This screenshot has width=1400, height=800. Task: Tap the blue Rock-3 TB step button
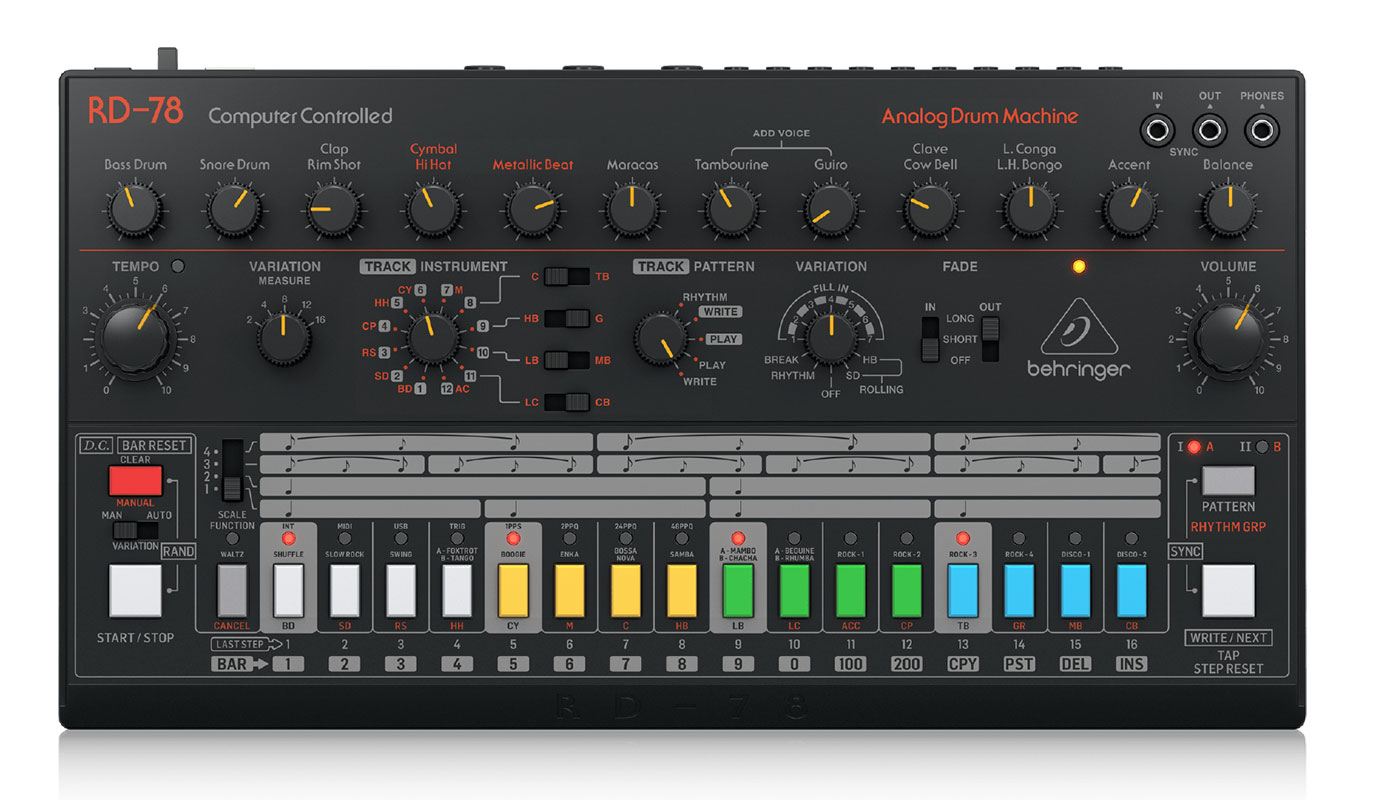coord(963,590)
